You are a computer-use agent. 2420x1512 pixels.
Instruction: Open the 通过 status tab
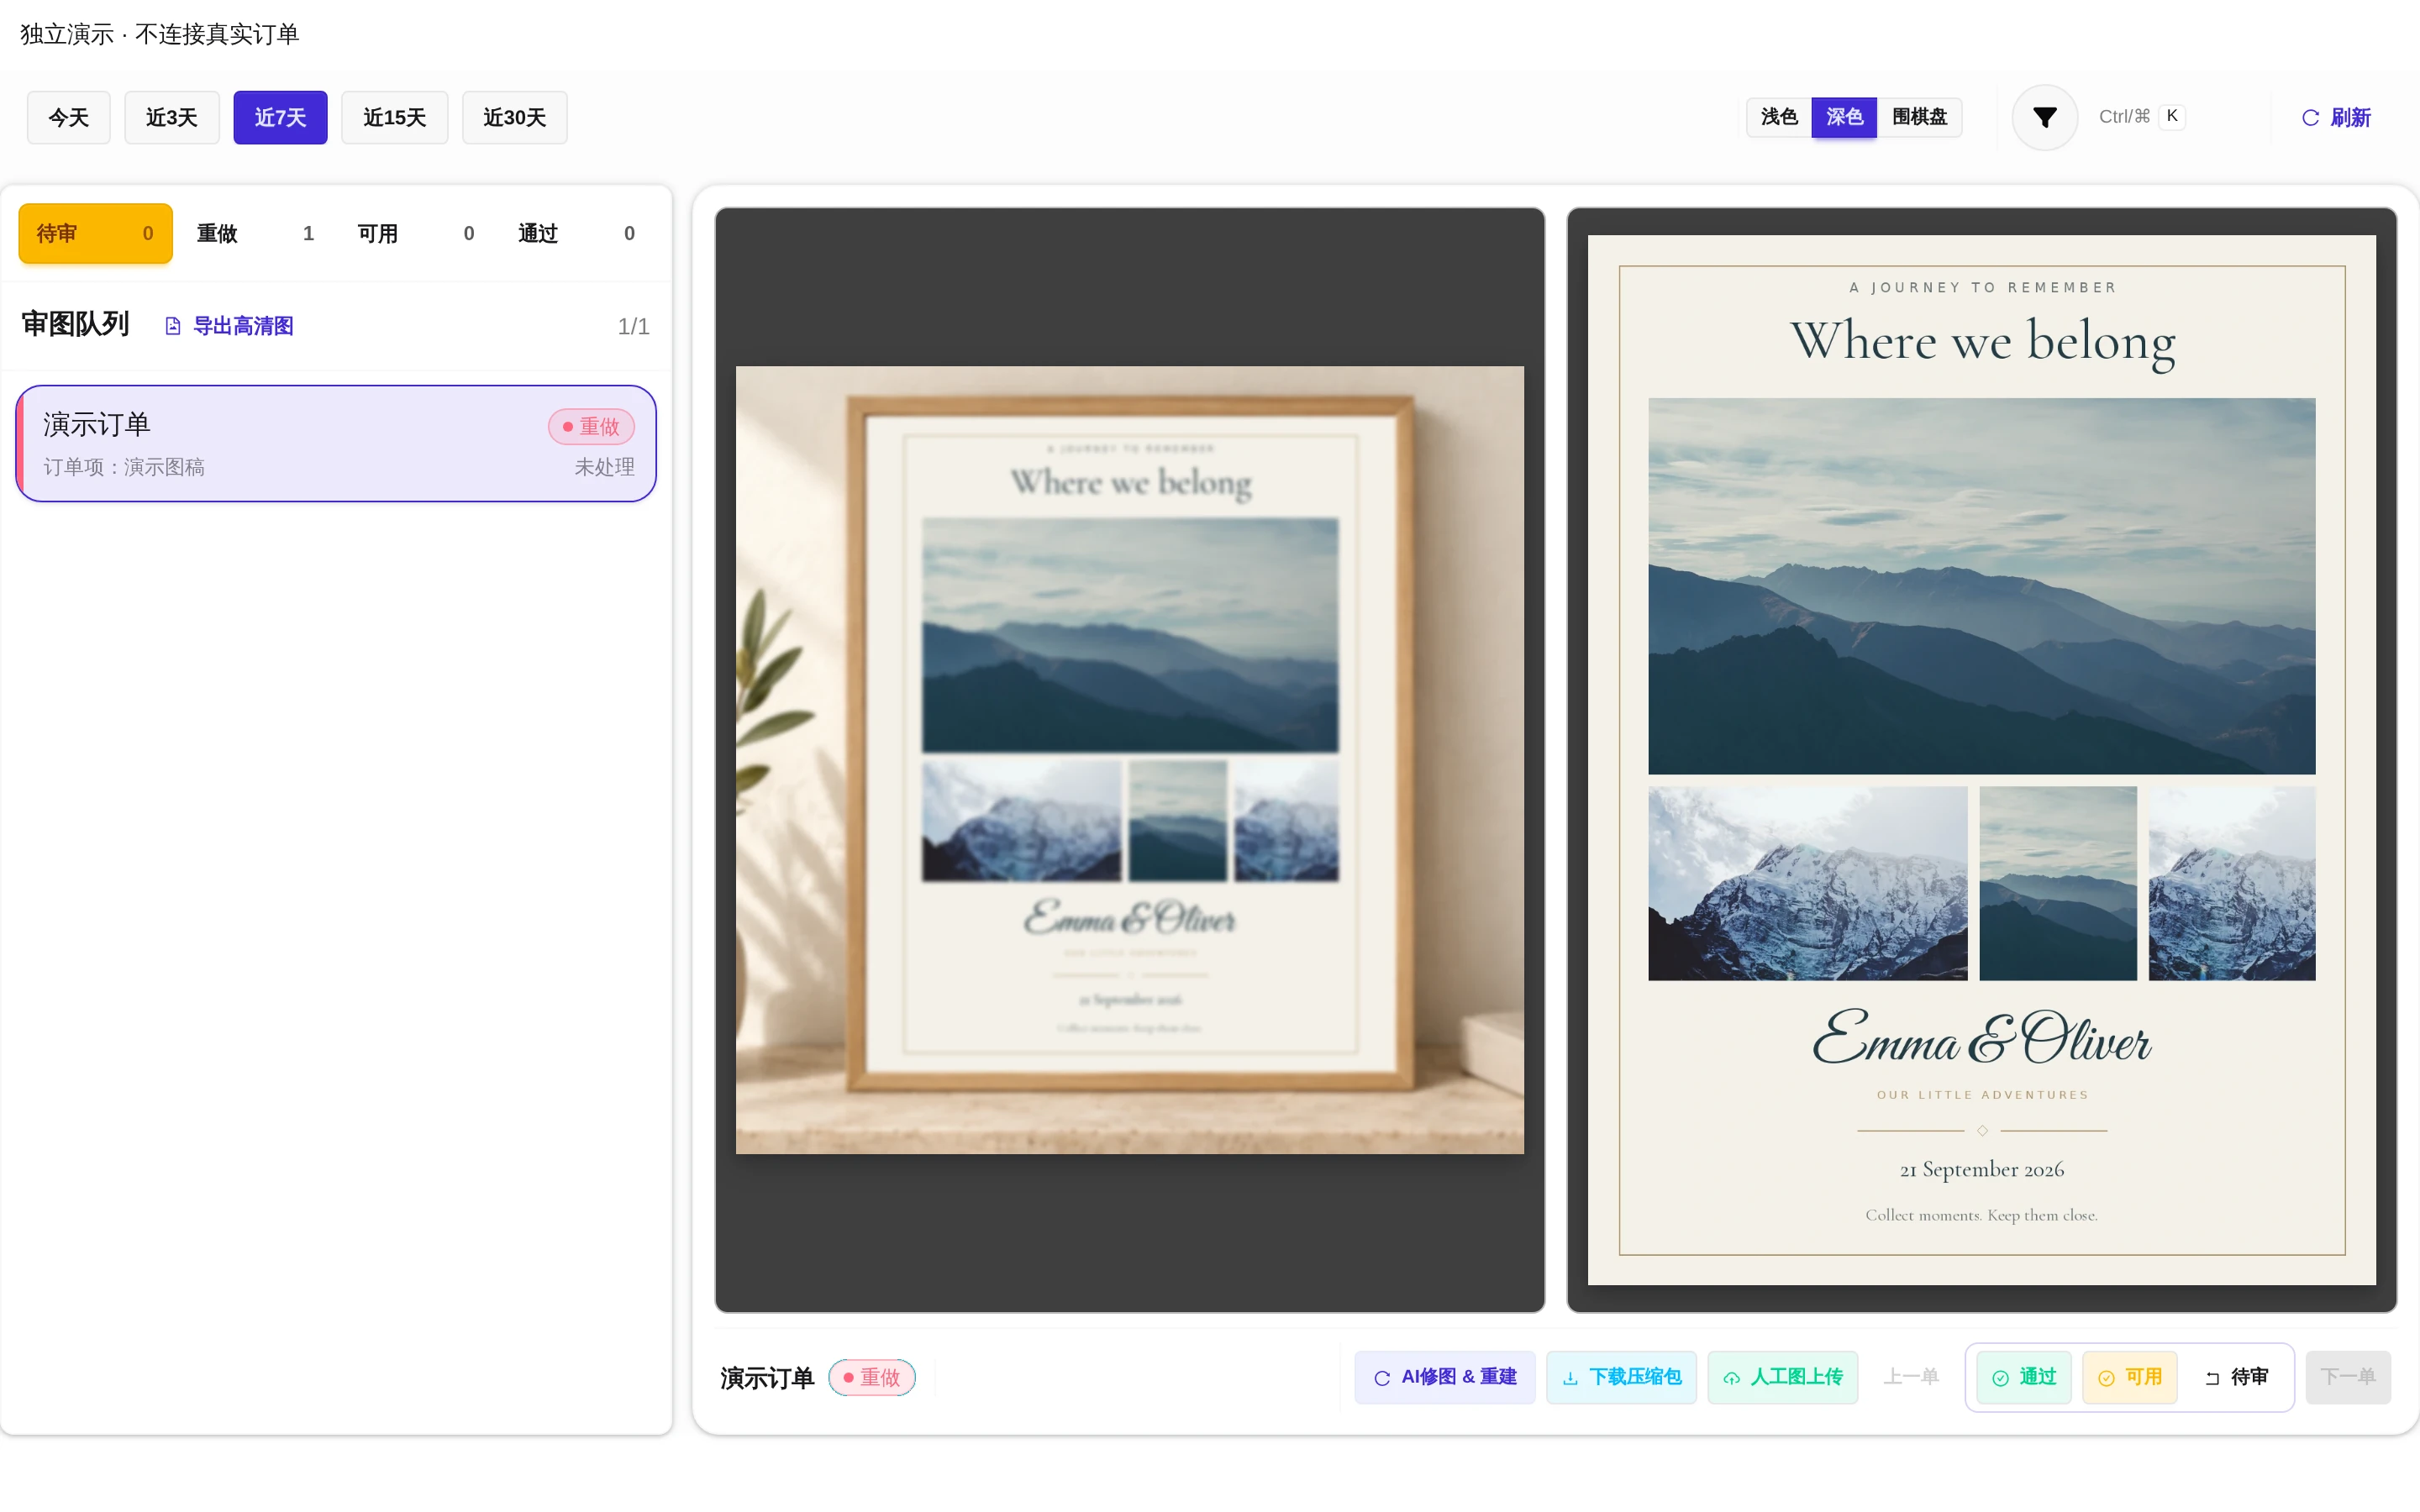[x=576, y=233]
